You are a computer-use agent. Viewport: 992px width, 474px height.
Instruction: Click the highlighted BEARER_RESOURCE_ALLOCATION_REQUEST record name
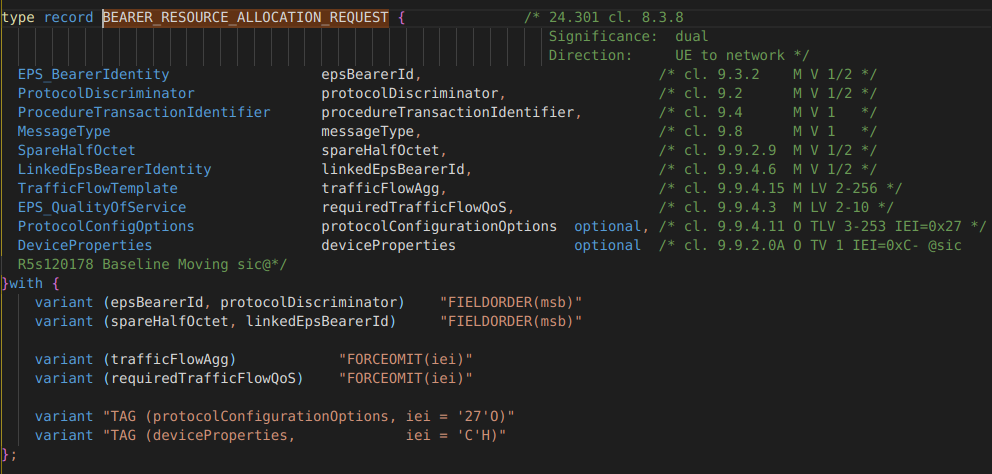[x=246, y=18]
